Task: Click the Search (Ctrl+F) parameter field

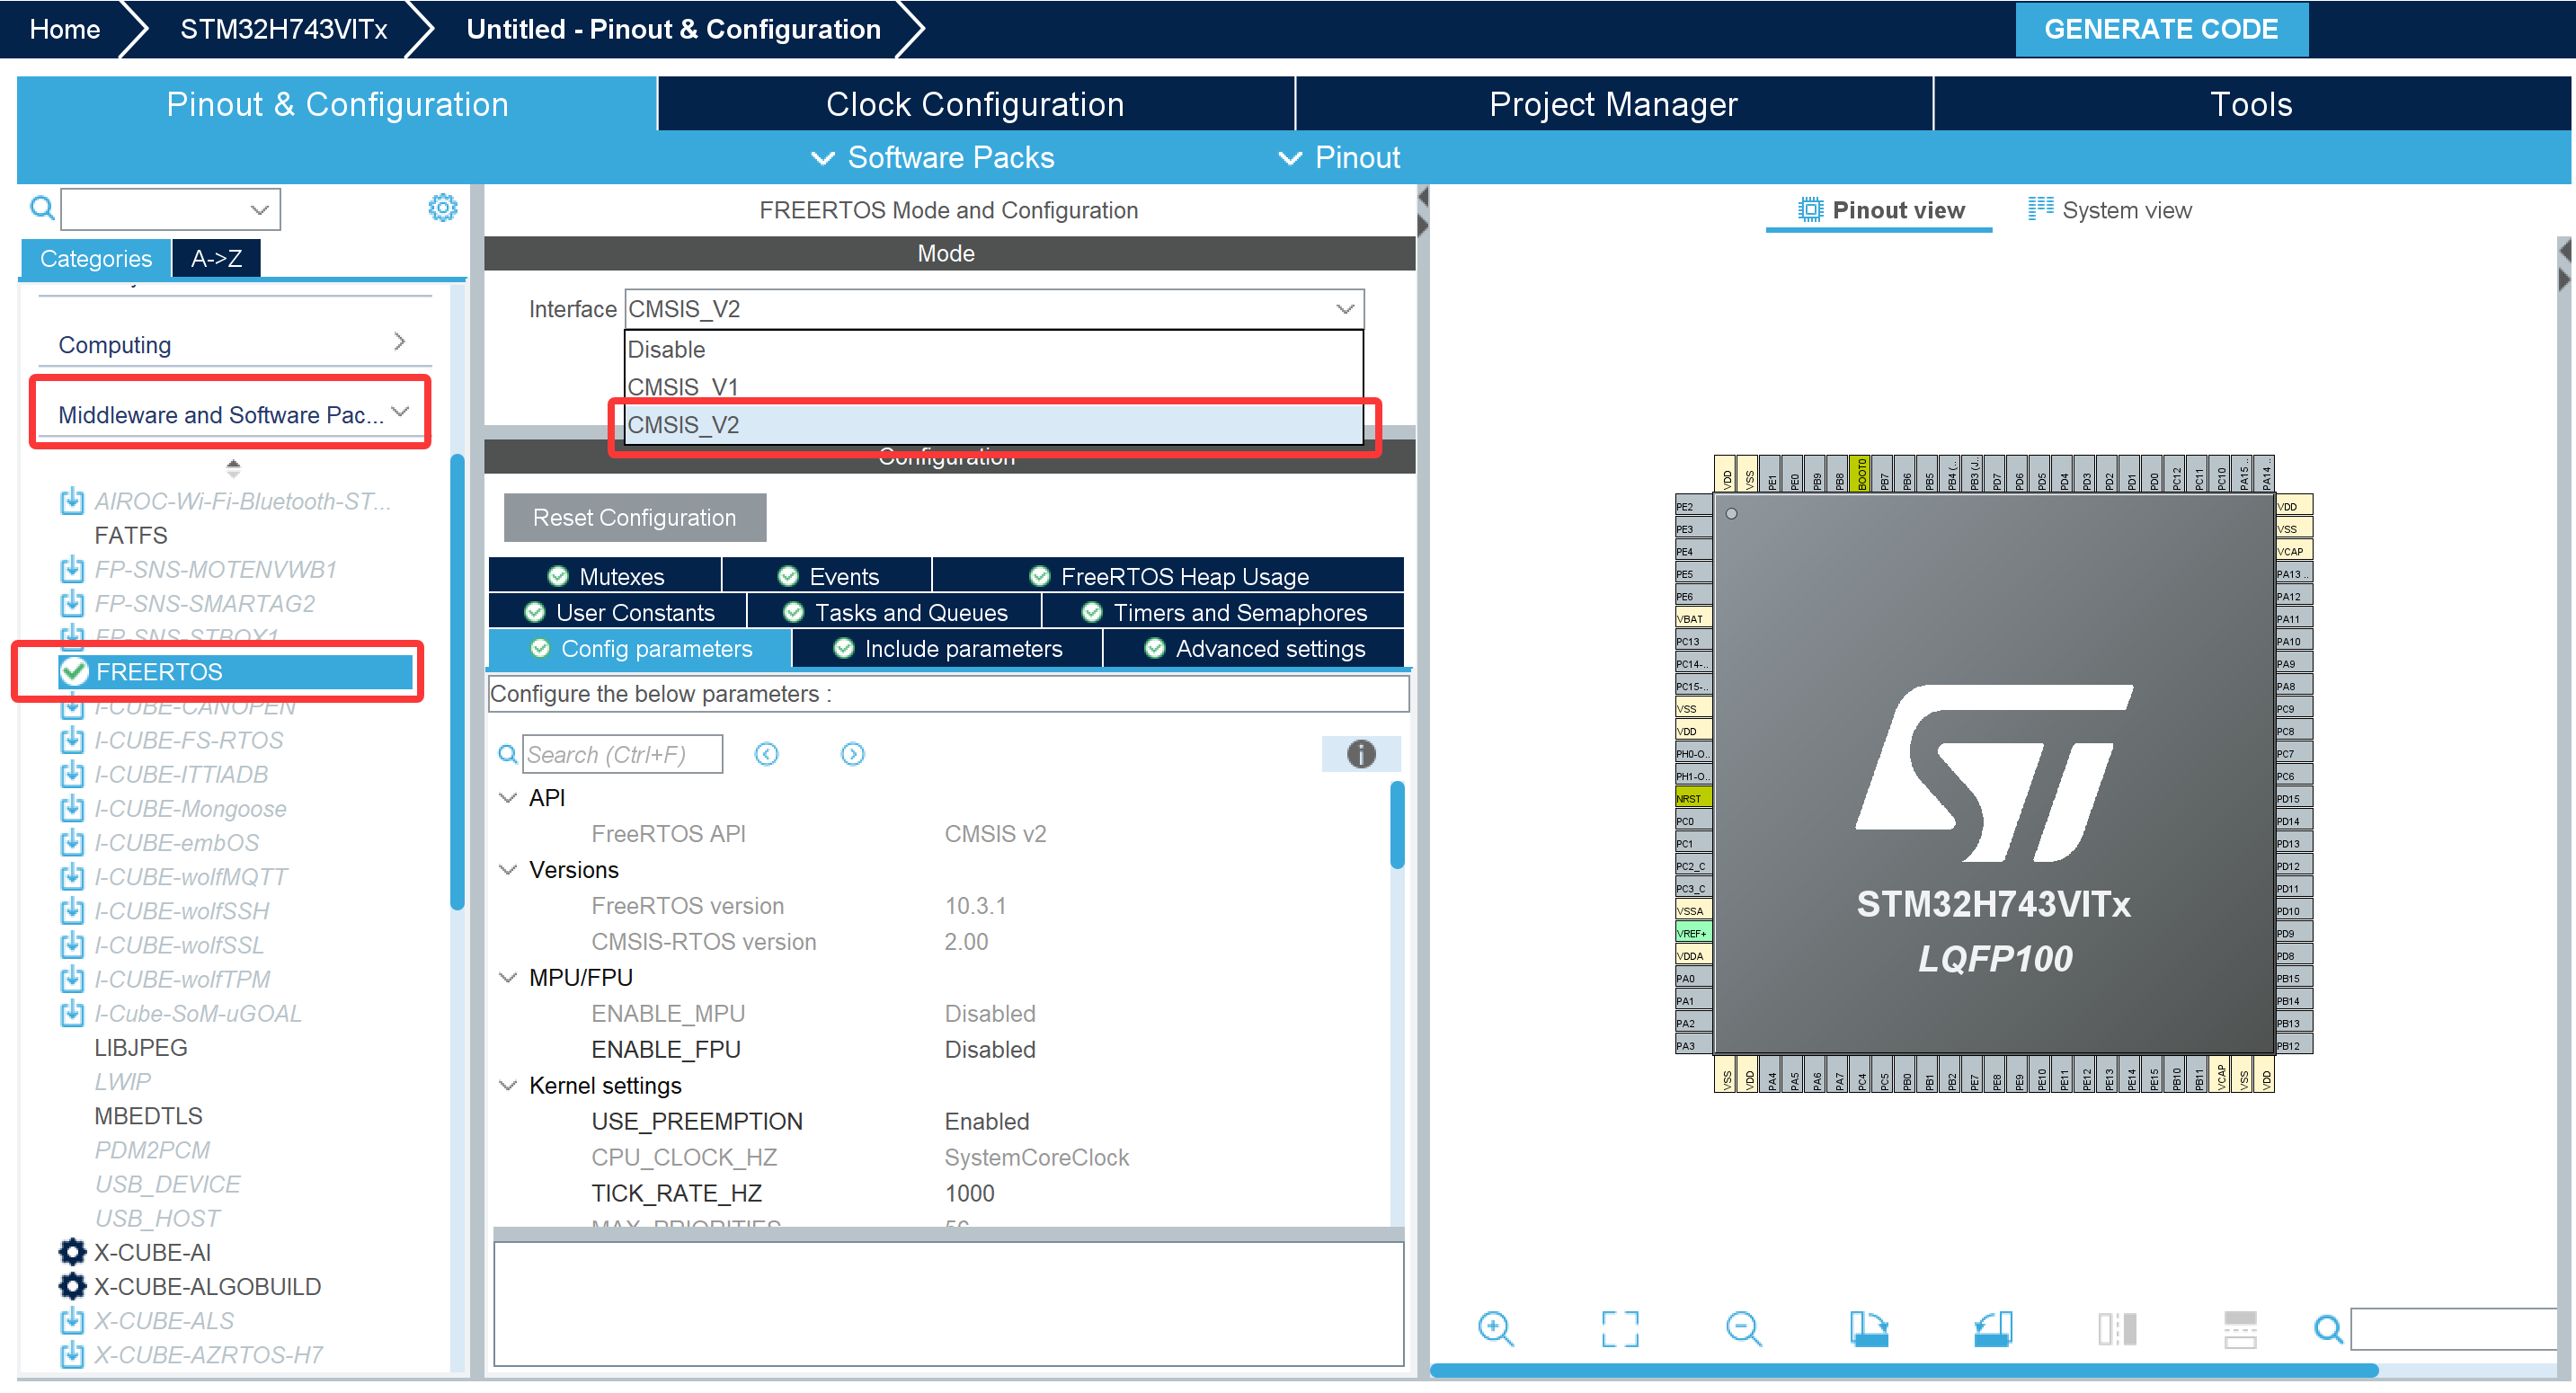Action: pyautogui.click(x=621, y=754)
